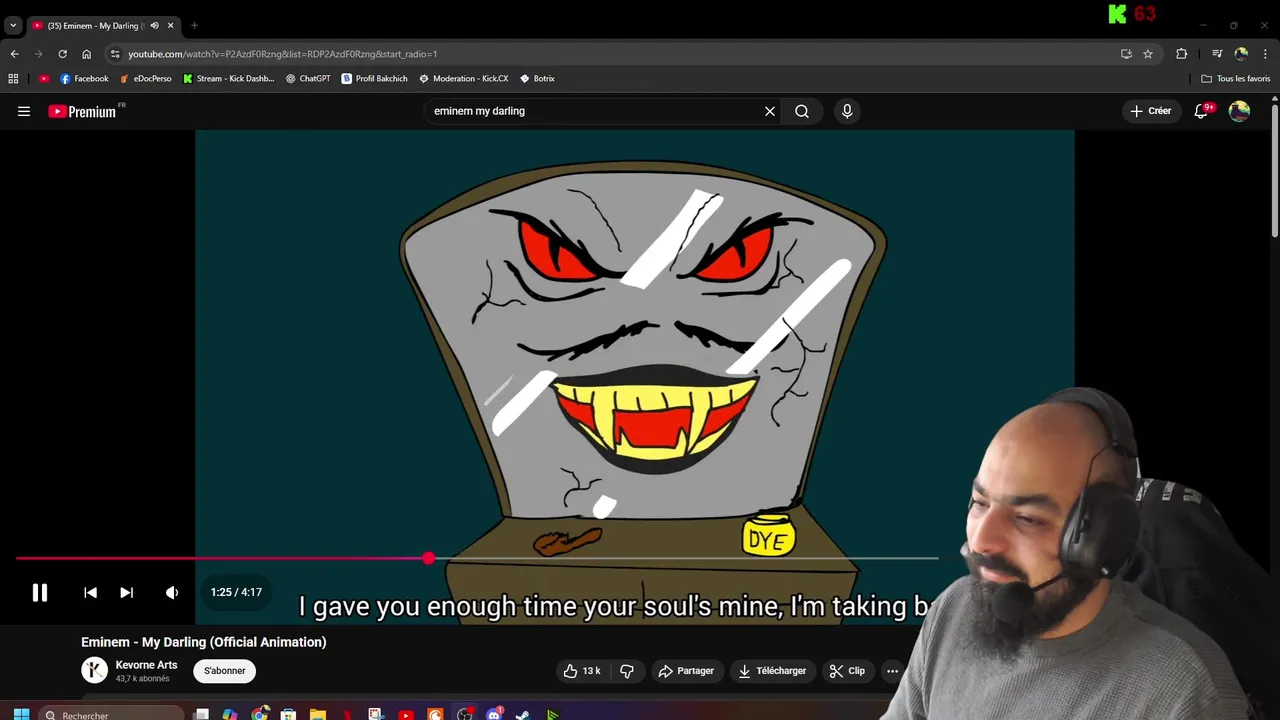Create a Clip with scissors button
Image resolution: width=1280 pixels, height=720 pixels.
point(847,671)
